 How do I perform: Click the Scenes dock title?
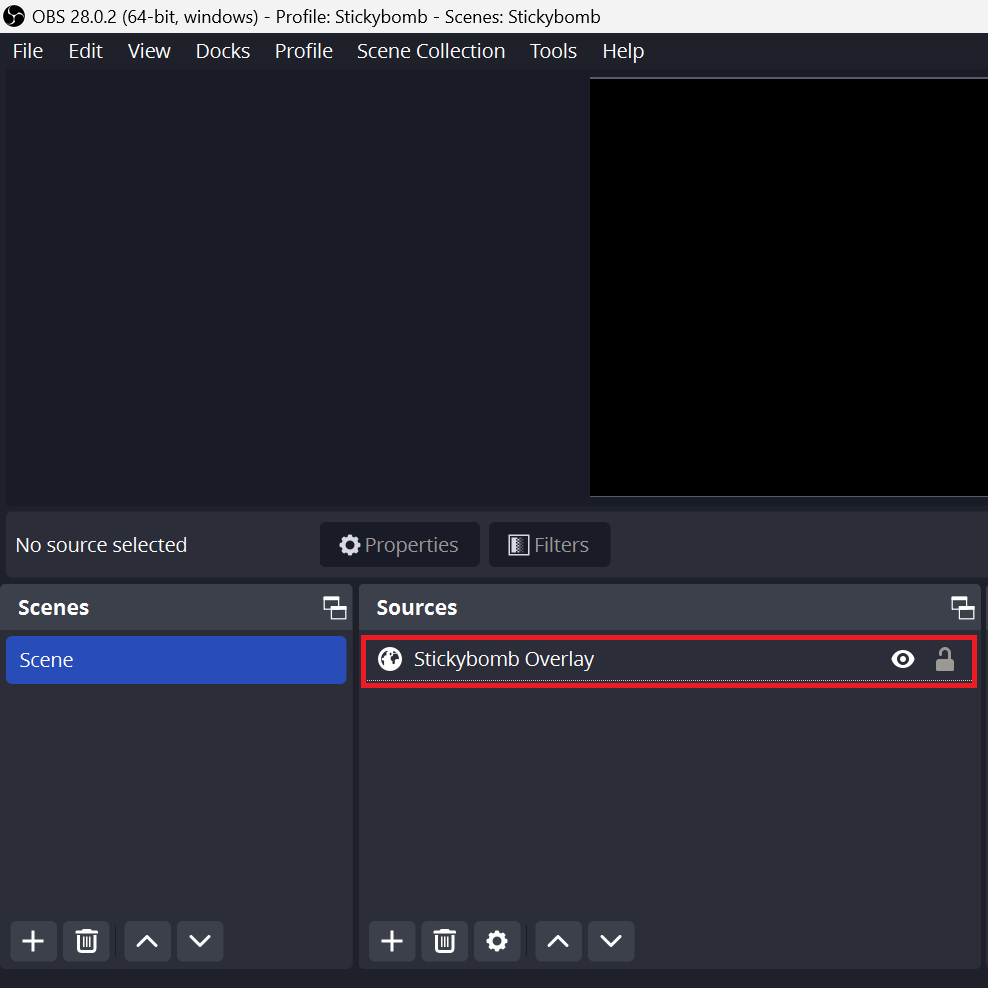[x=54, y=607]
